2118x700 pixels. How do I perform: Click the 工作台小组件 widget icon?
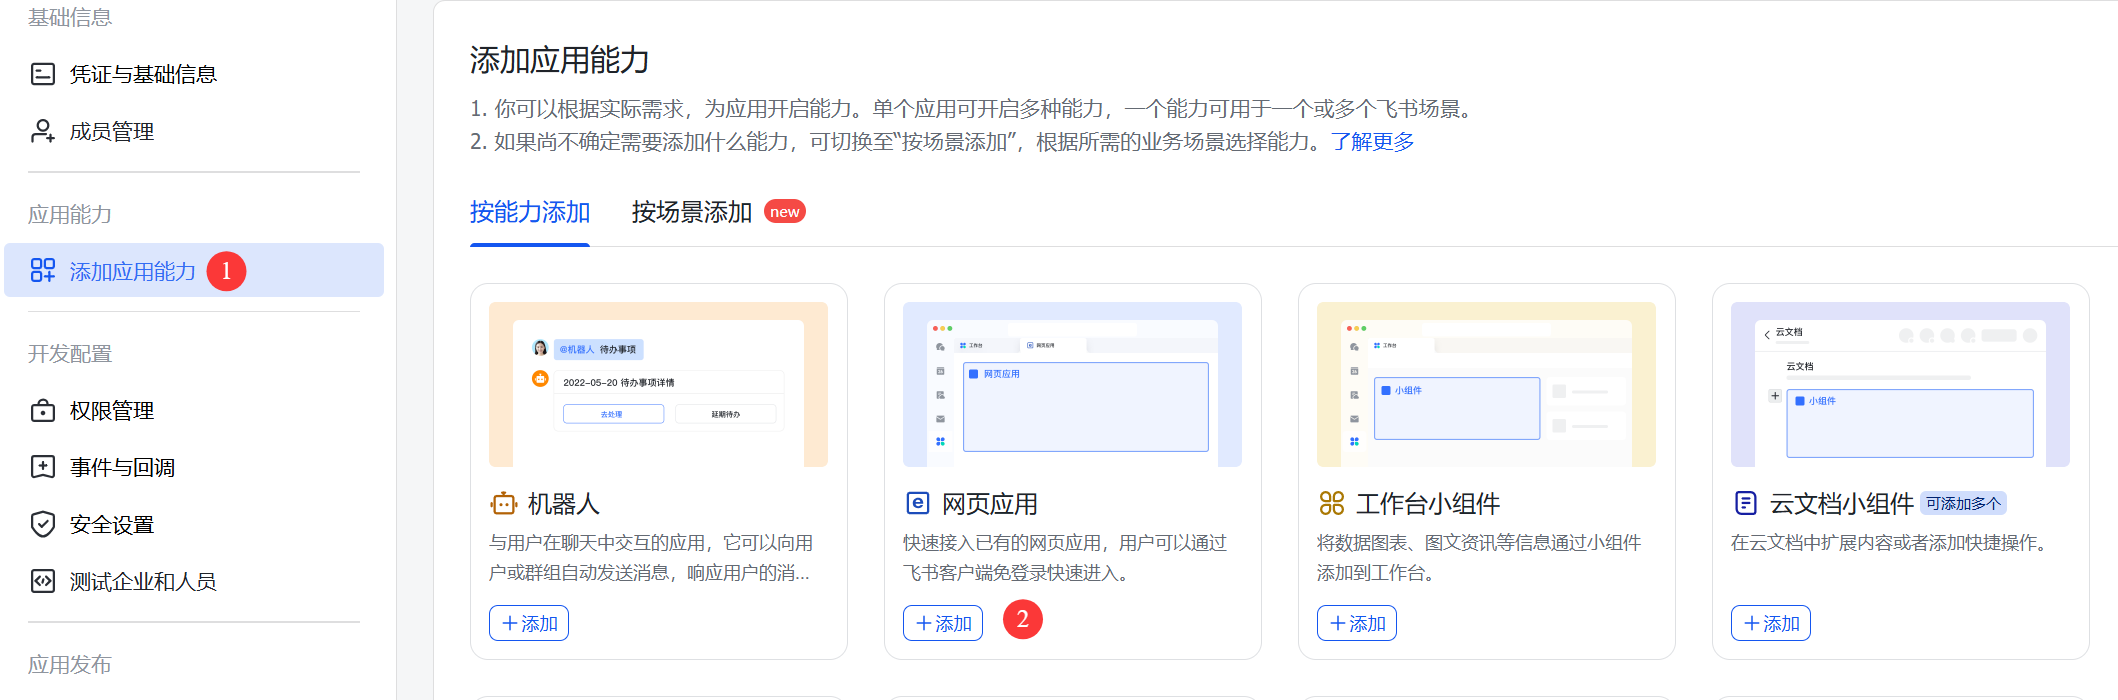coord(1331,504)
